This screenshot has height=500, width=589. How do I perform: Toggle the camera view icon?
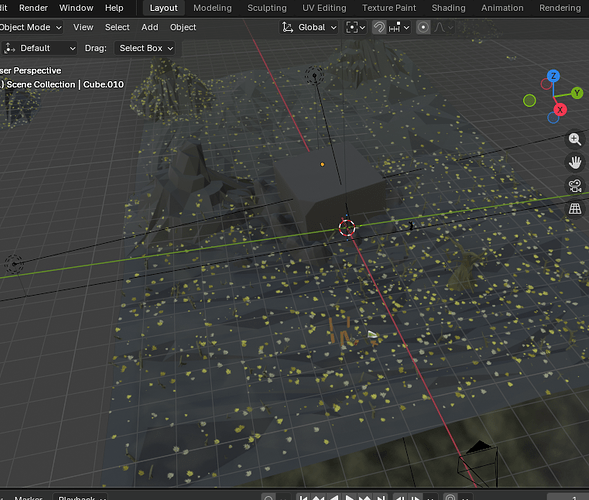pos(575,186)
